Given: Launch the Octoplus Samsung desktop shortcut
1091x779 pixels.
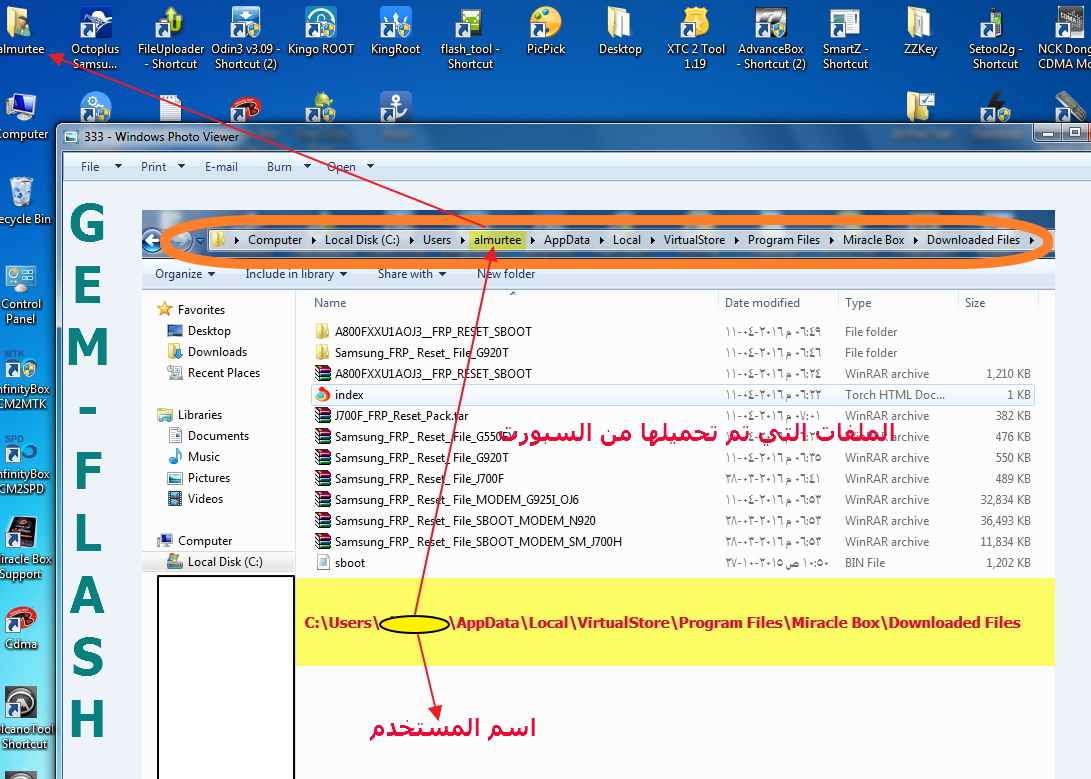Looking at the screenshot, I should coord(95,38).
